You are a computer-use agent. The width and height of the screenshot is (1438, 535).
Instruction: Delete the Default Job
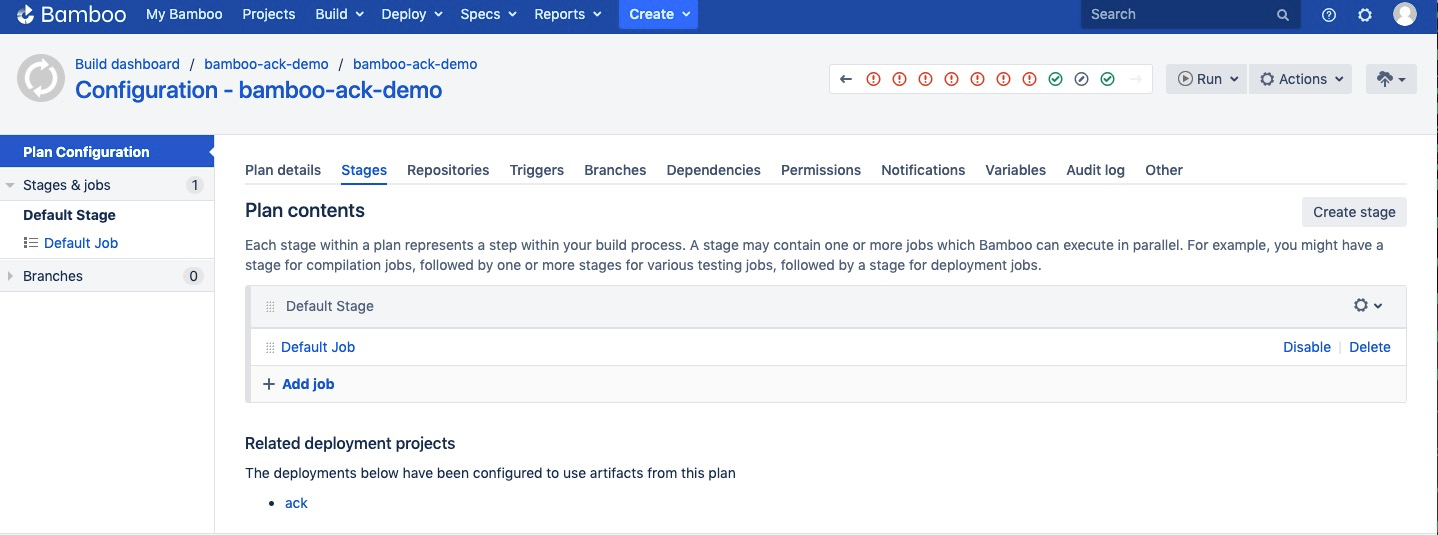click(x=1370, y=347)
